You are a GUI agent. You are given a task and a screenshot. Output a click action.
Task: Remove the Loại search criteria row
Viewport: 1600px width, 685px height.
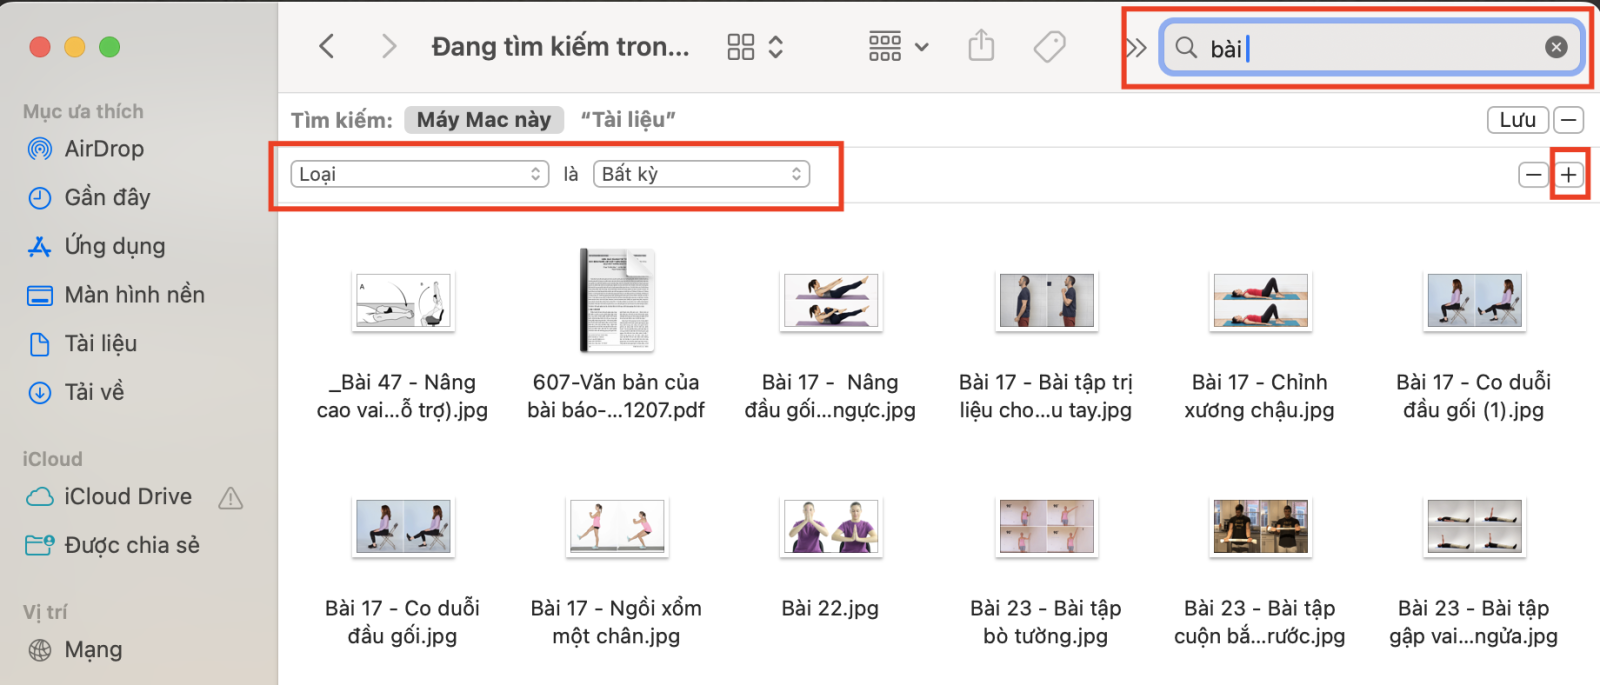click(1533, 175)
